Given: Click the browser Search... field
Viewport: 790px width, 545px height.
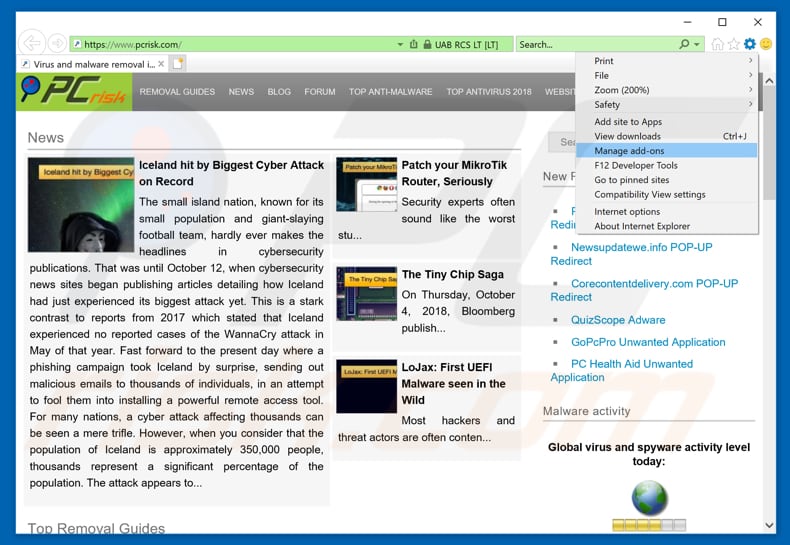Looking at the screenshot, I should [x=597, y=44].
